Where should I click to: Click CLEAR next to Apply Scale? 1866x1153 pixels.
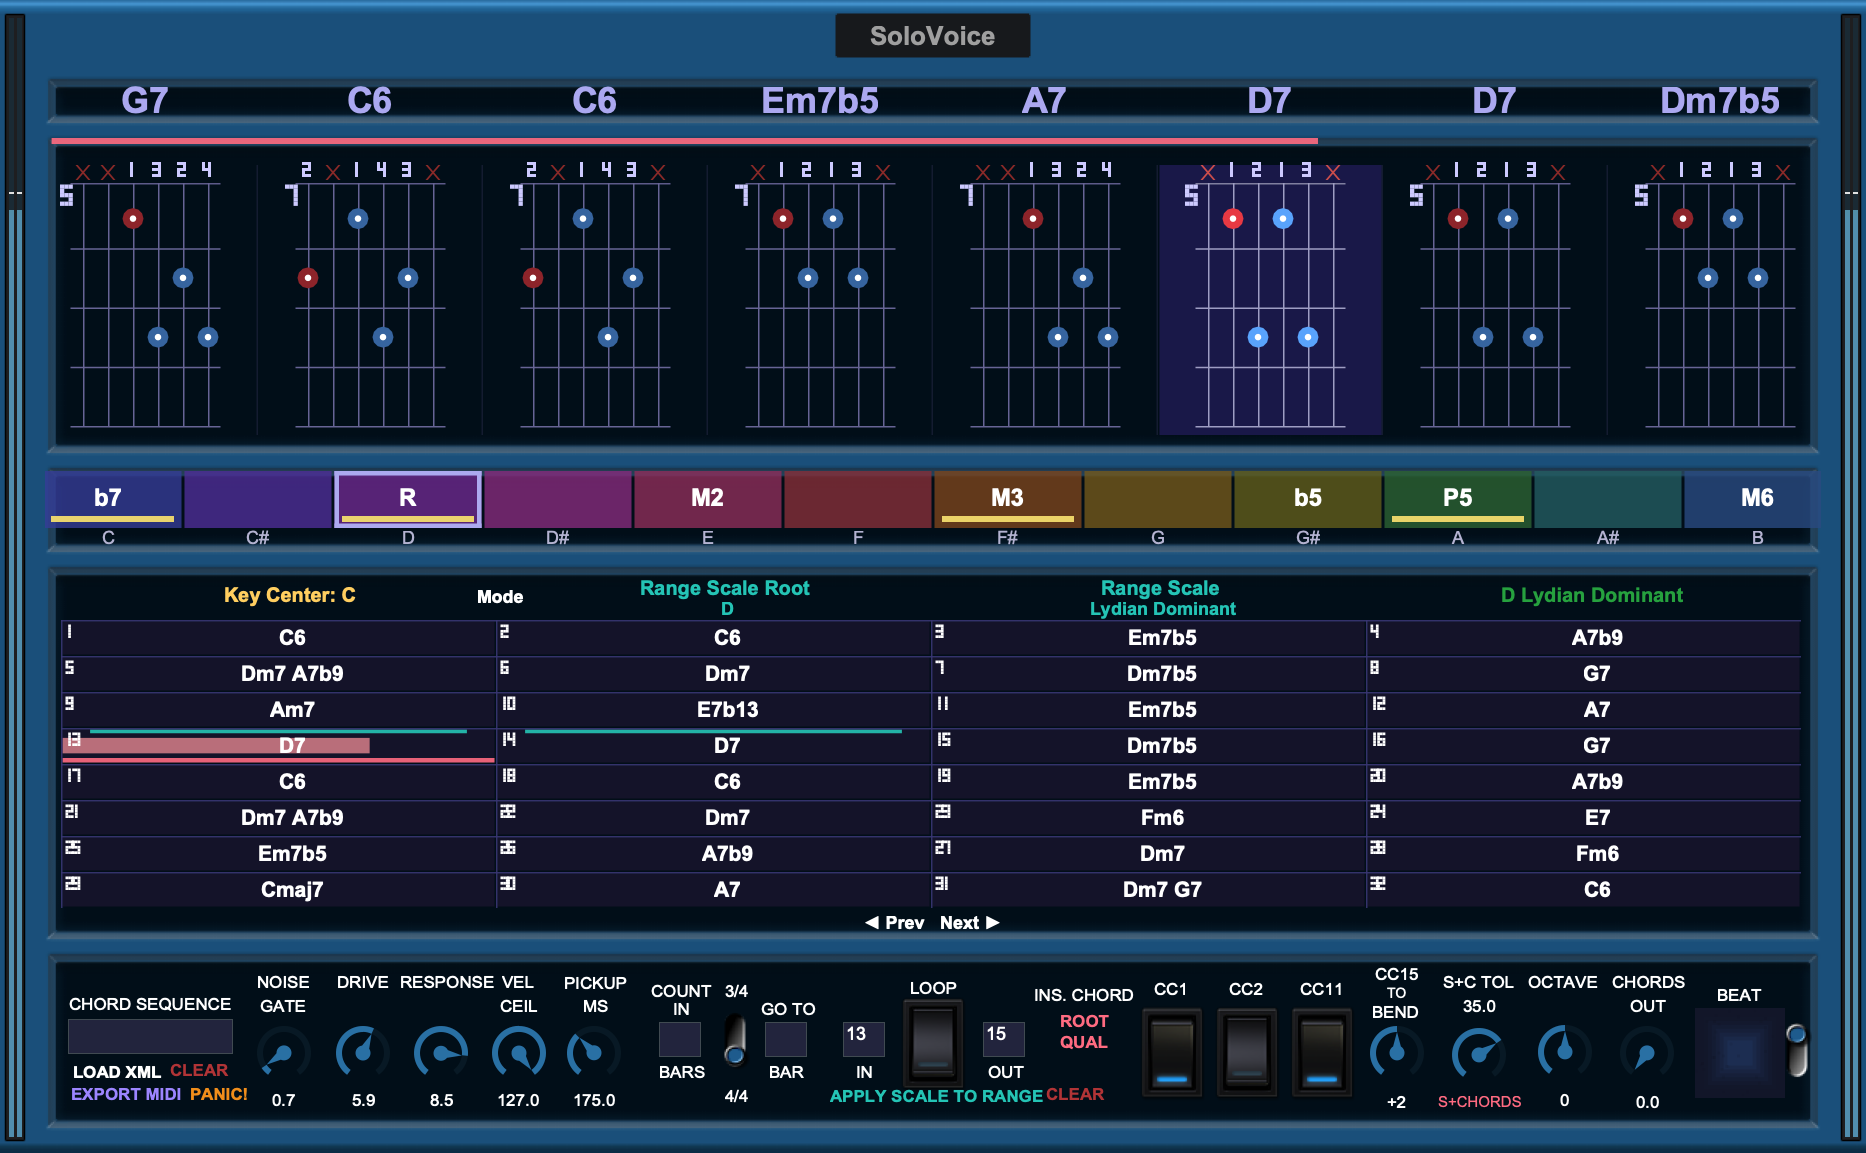click(1075, 1095)
